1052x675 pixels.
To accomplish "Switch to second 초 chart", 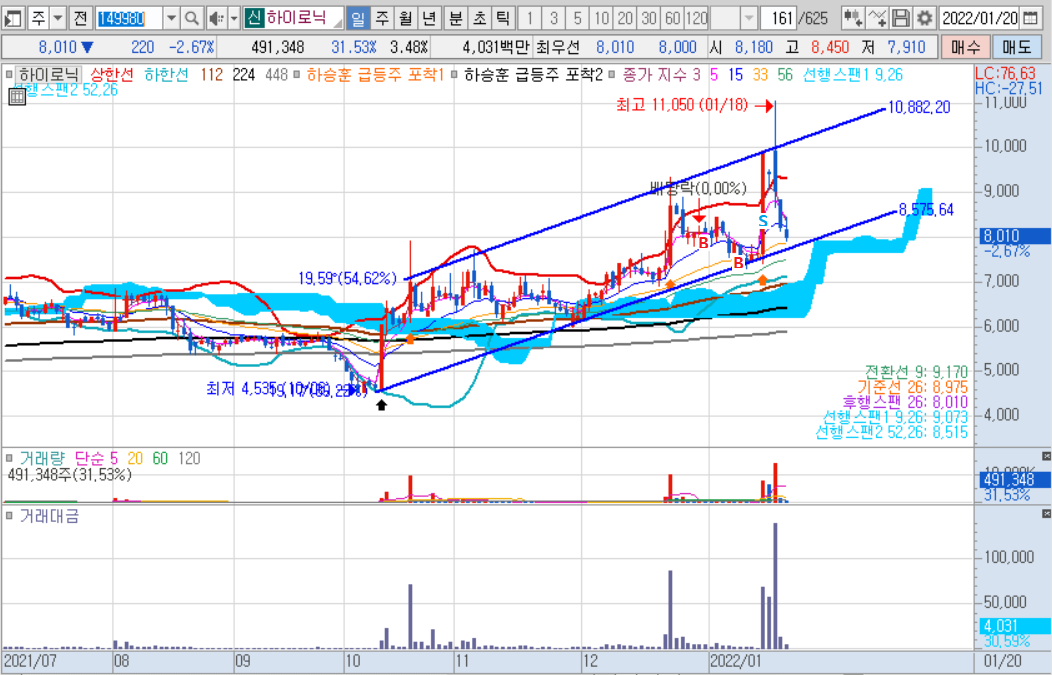I will pyautogui.click(x=479, y=18).
